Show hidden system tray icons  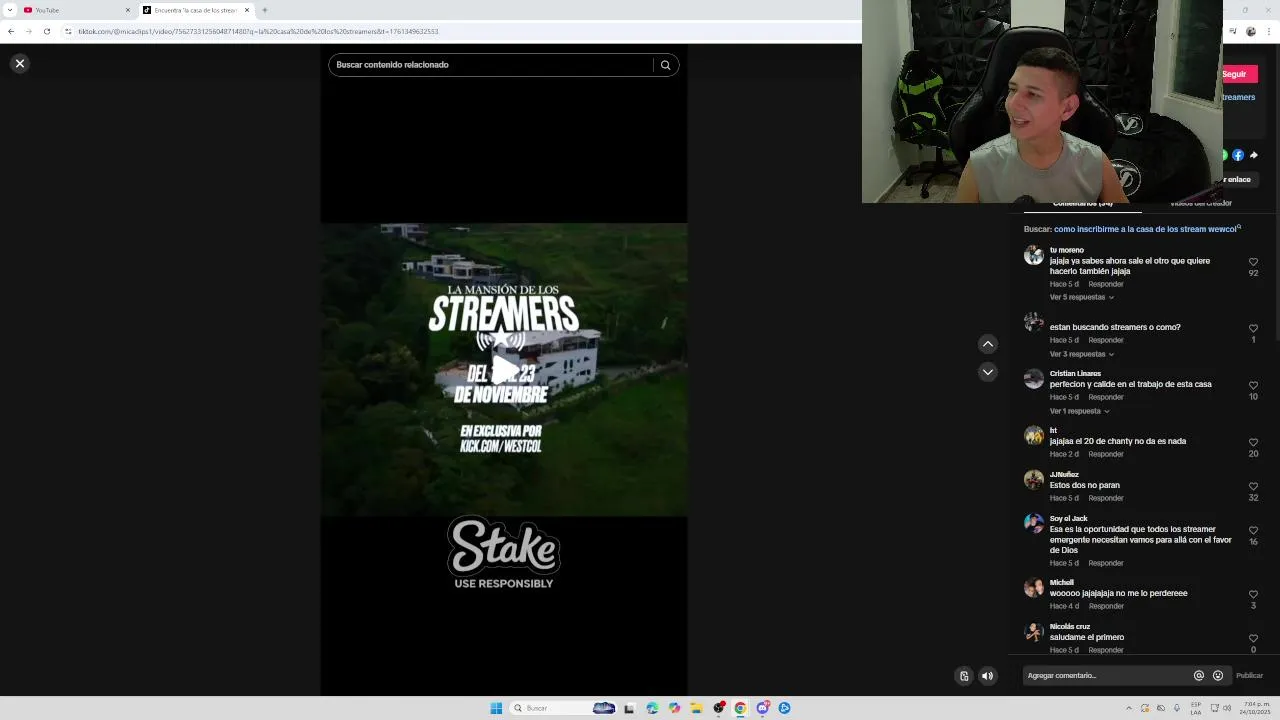coord(1129,708)
